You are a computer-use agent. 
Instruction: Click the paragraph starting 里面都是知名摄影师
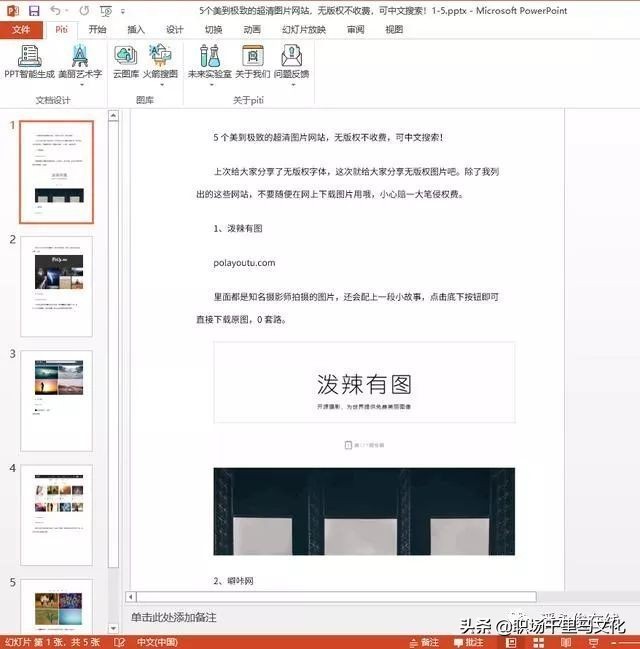coord(348,308)
